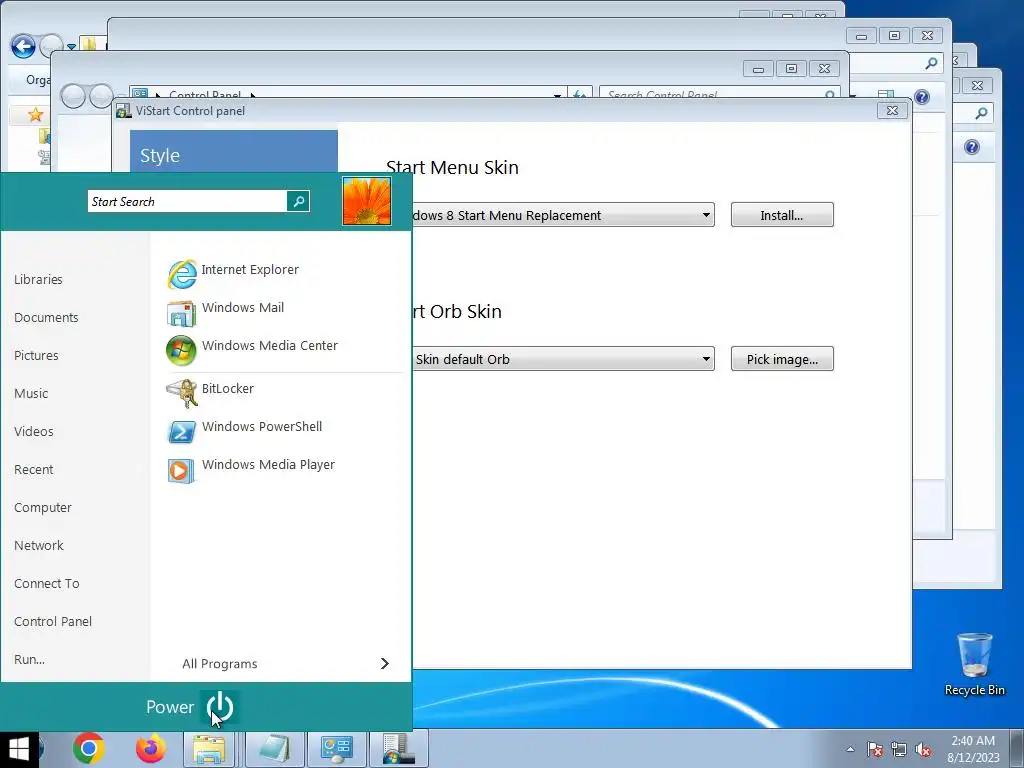Click the Windows start button on taskbar
The width and height of the screenshot is (1024, 768).
18,749
